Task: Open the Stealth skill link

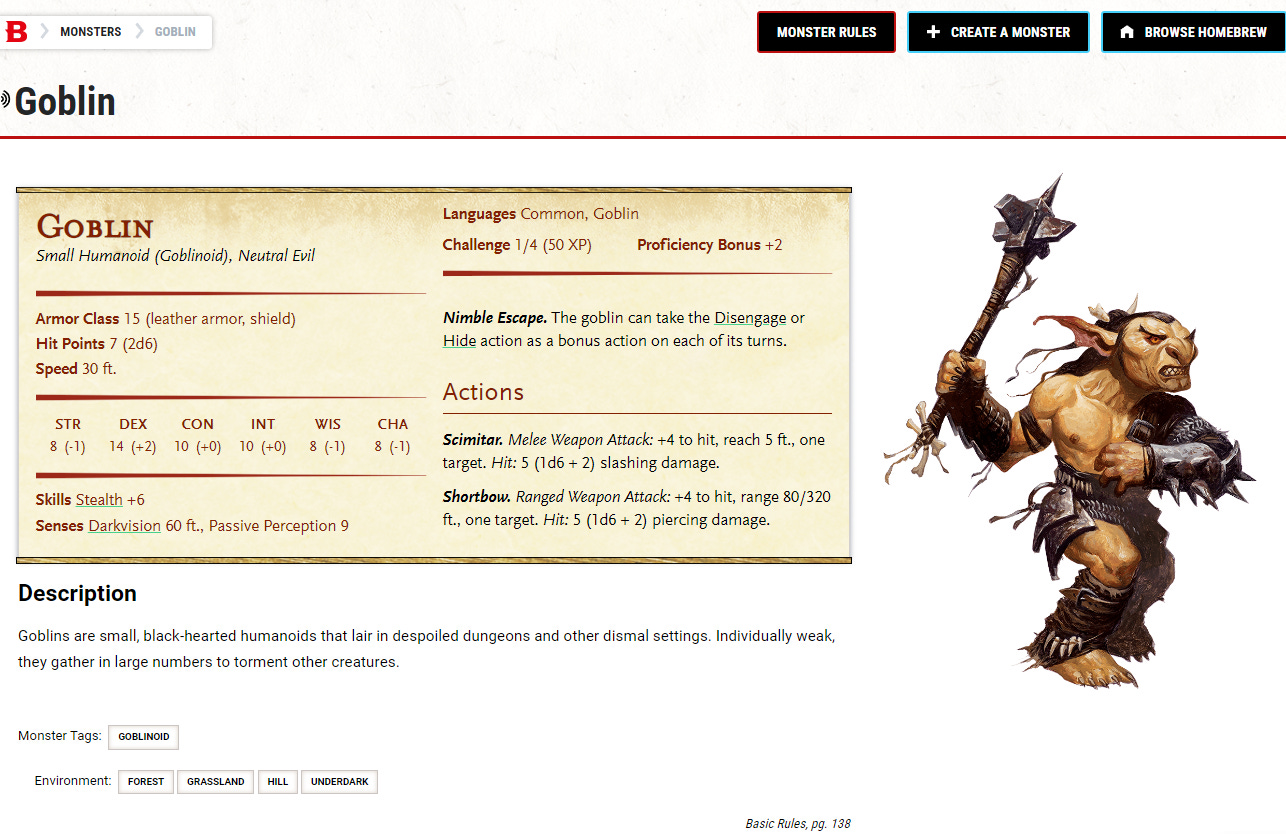Action: pyautogui.click(x=99, y=499)
